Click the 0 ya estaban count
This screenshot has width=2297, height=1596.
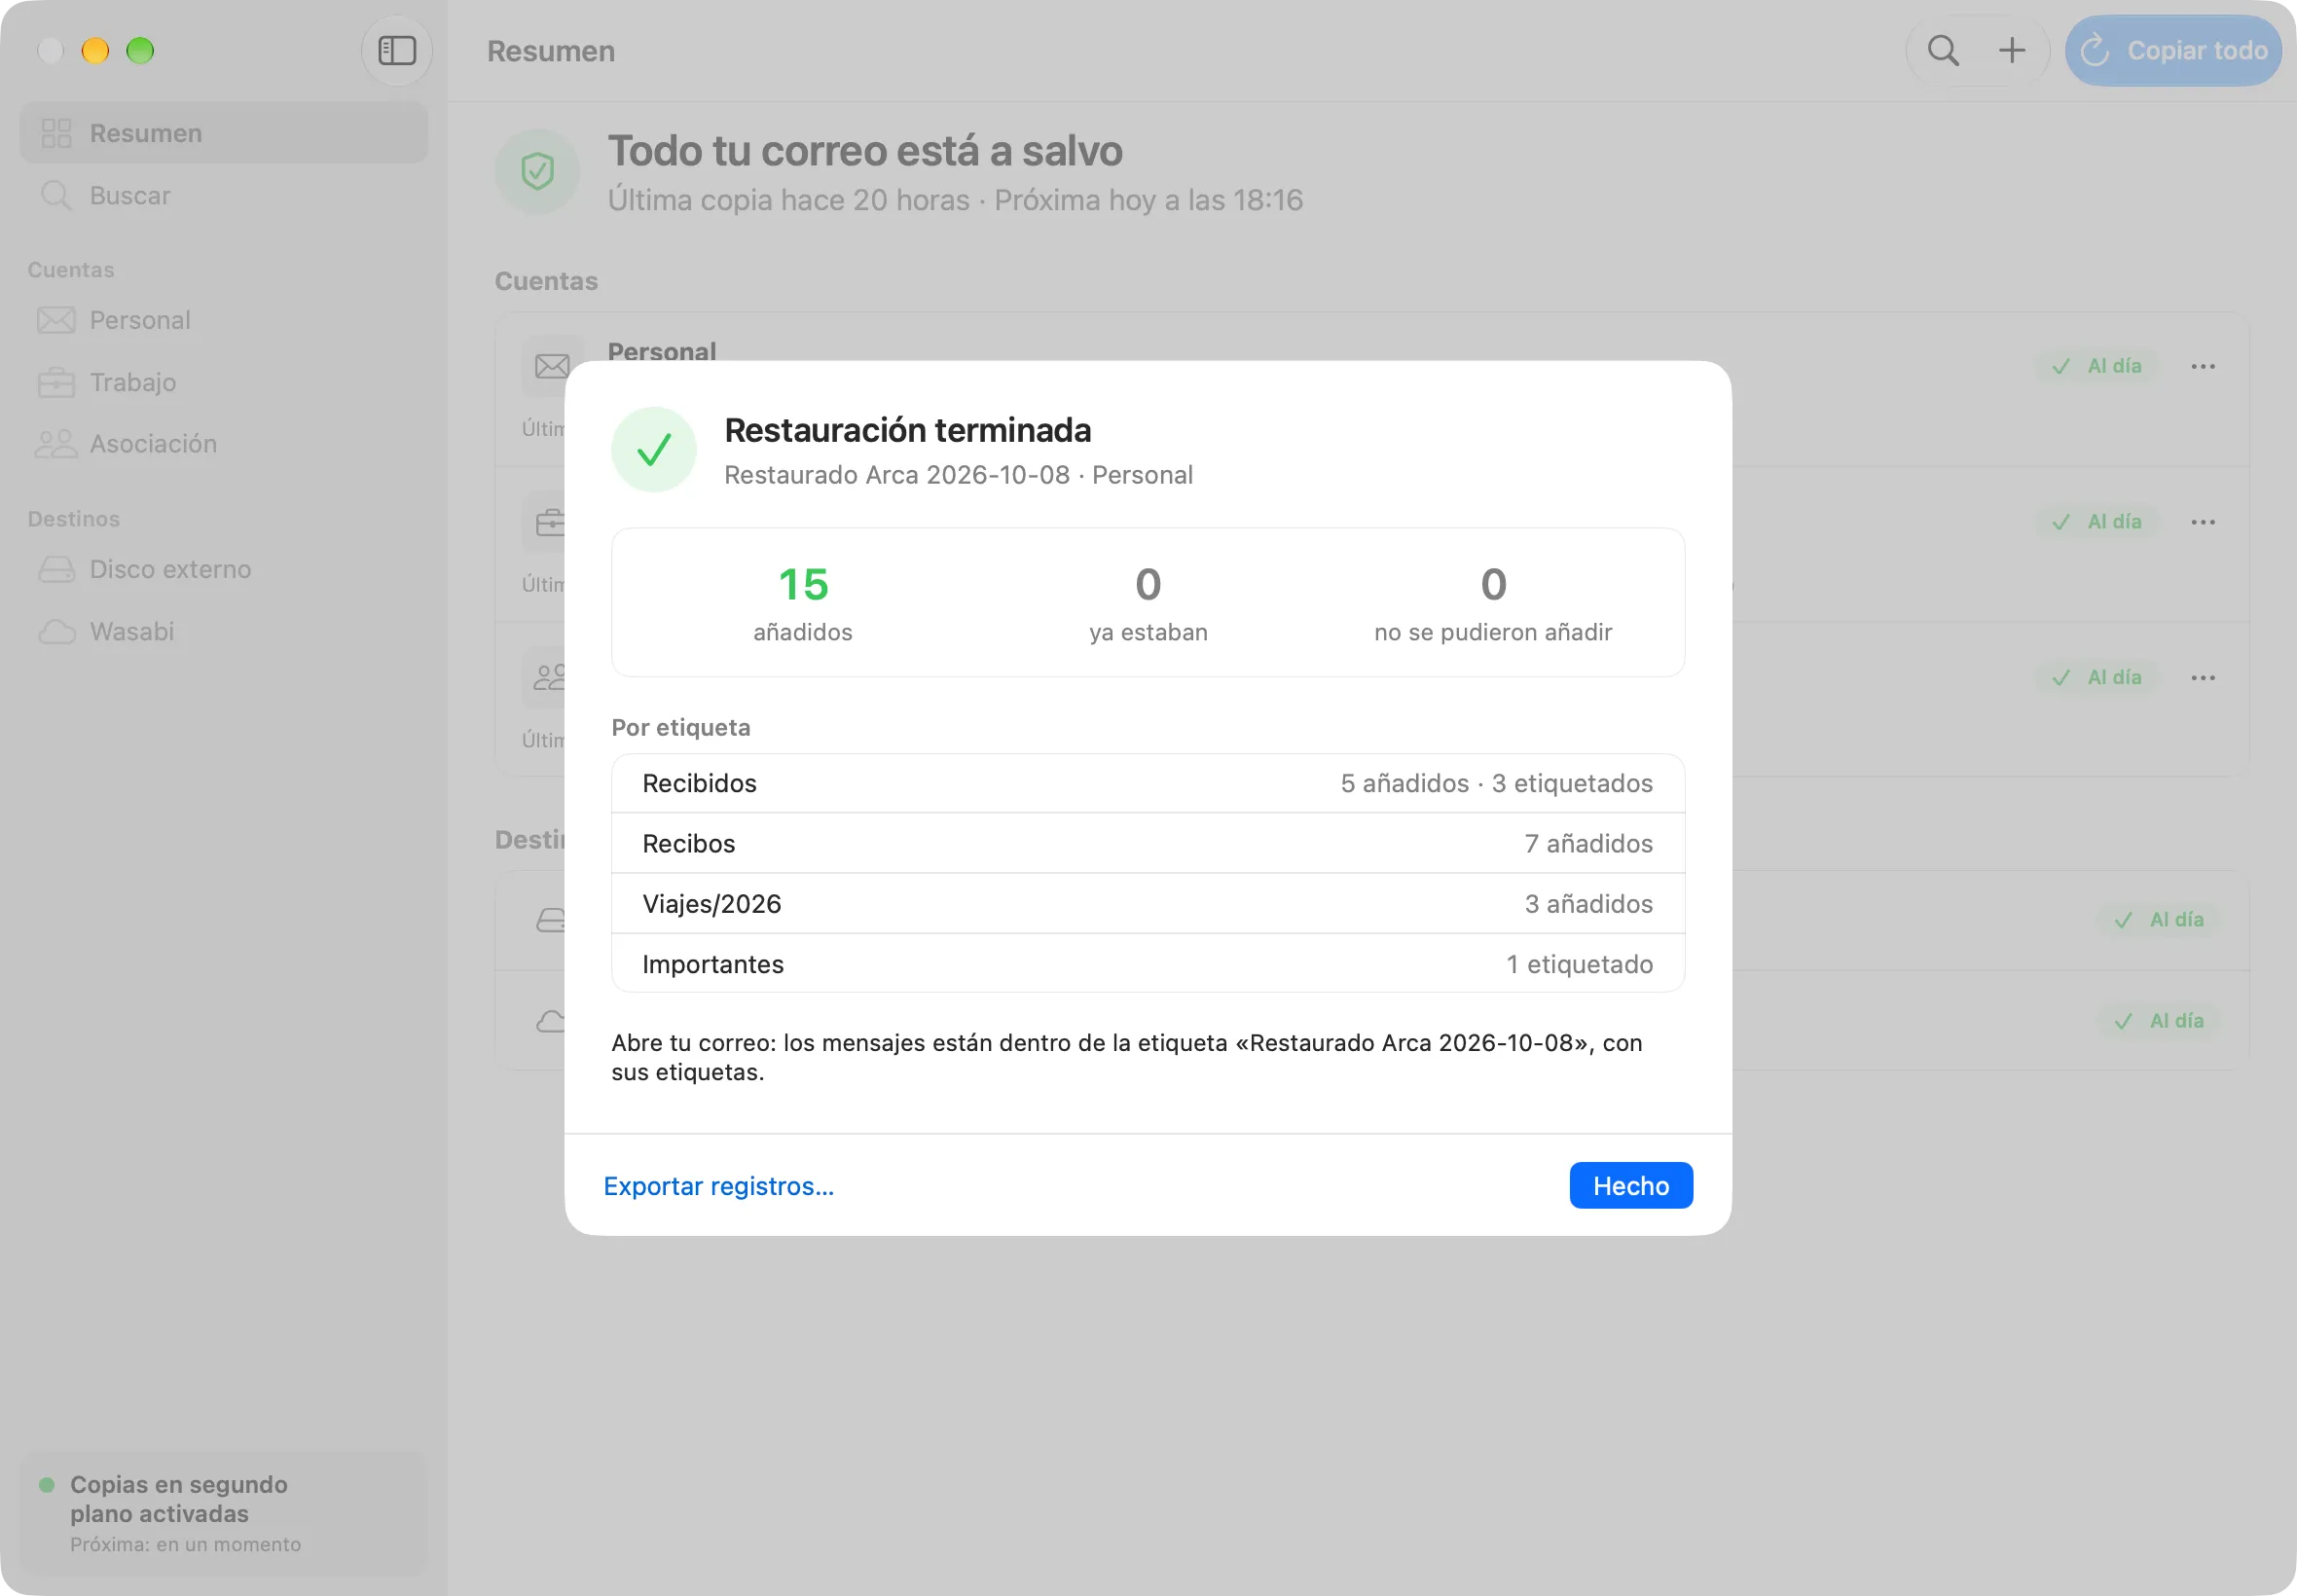point(1148,603)
